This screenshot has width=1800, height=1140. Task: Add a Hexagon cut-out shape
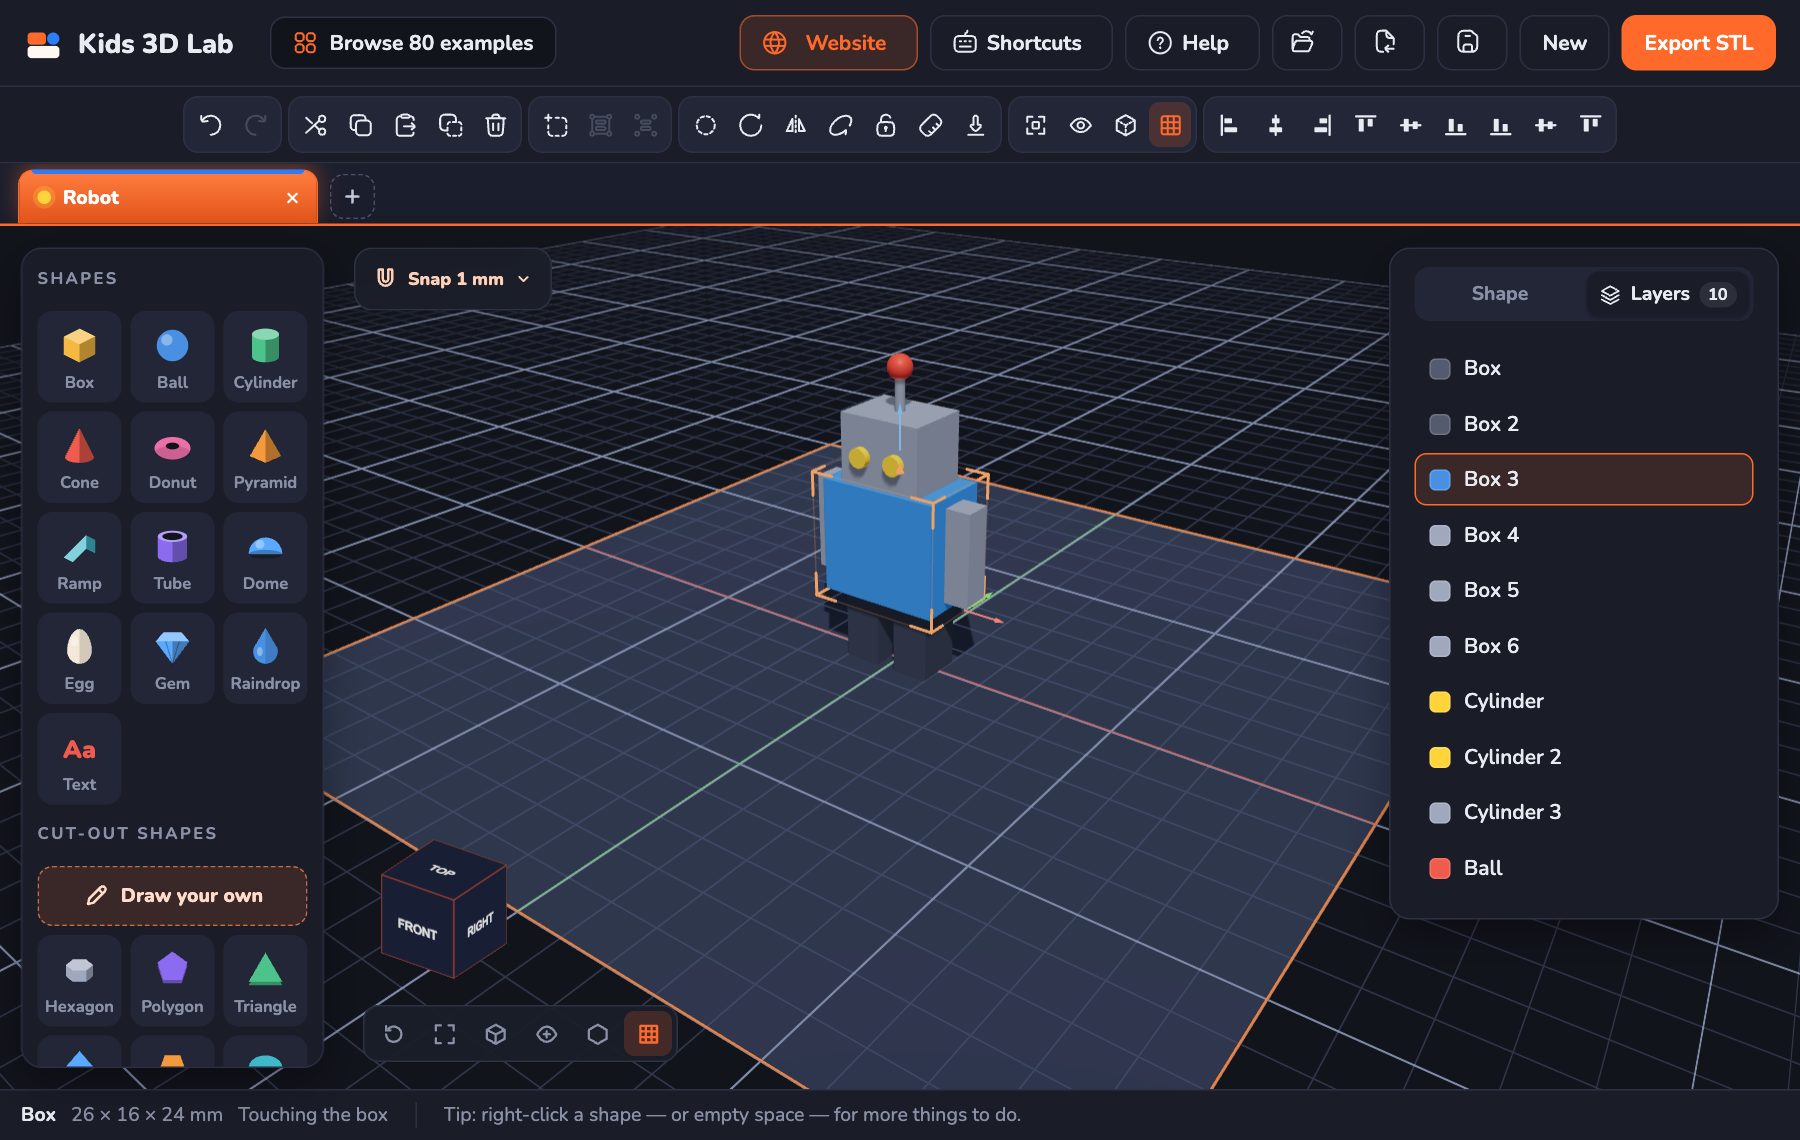(x=79, y=981)
